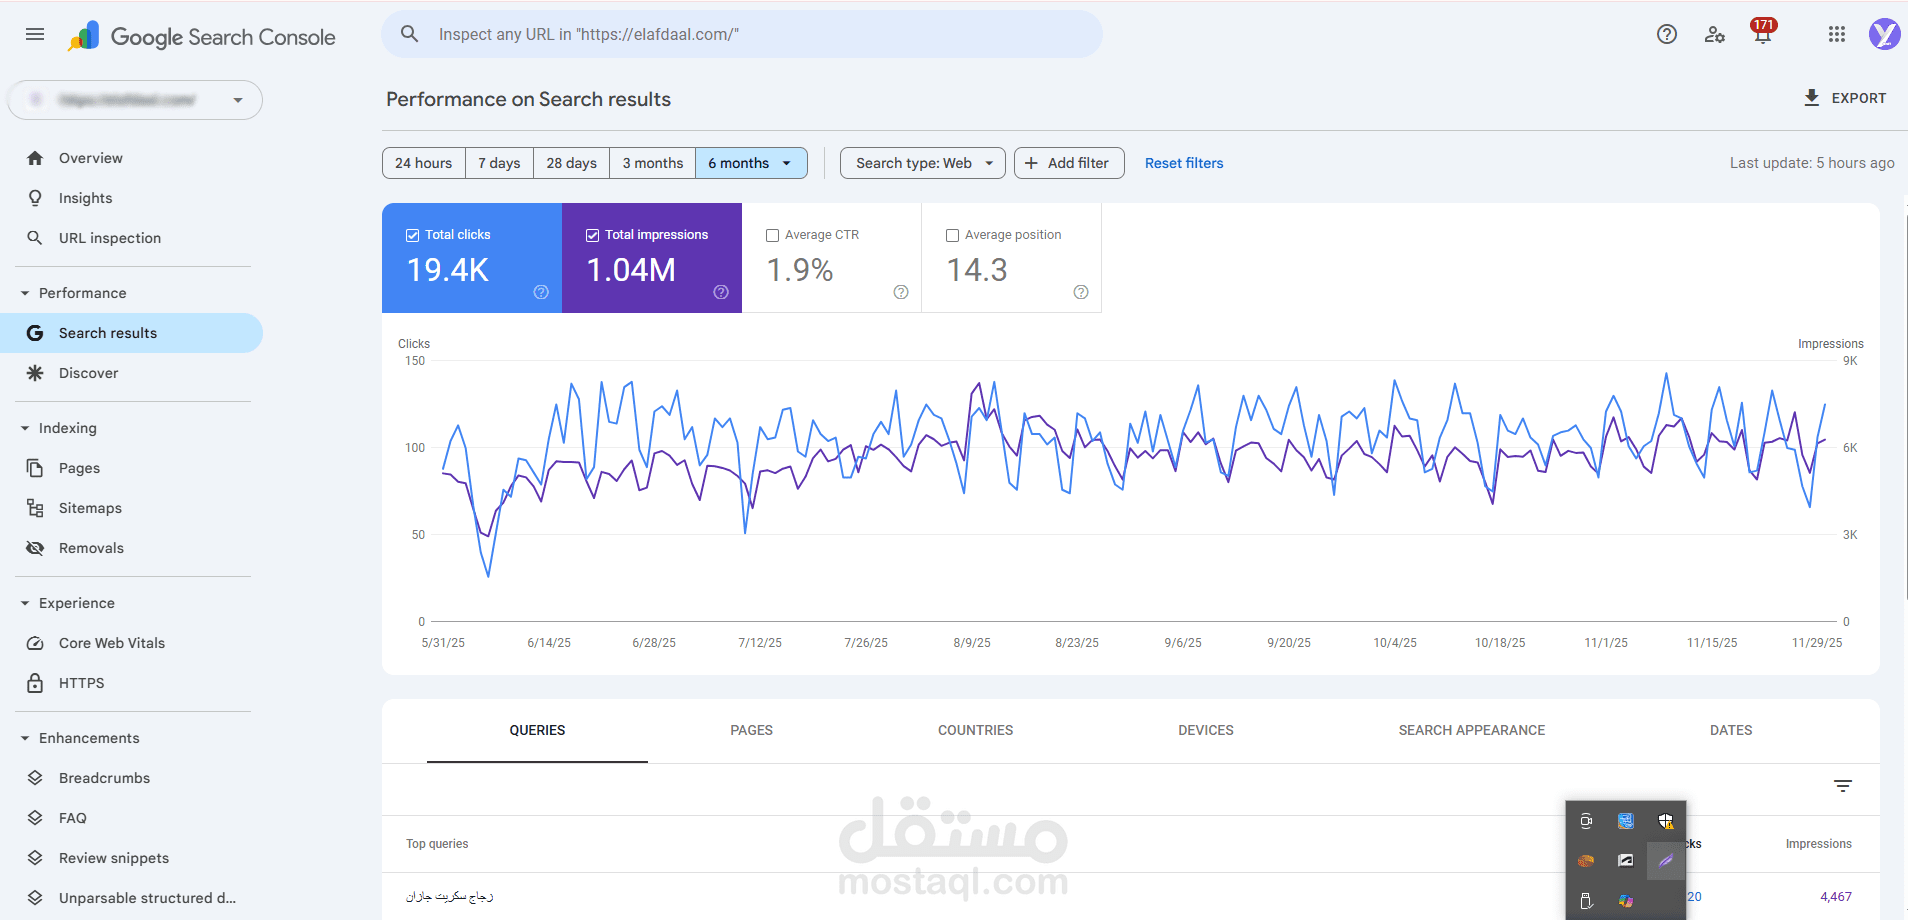Select the 24 hours date range
The image size is (1908, 920).
click(x=423, y=163)
